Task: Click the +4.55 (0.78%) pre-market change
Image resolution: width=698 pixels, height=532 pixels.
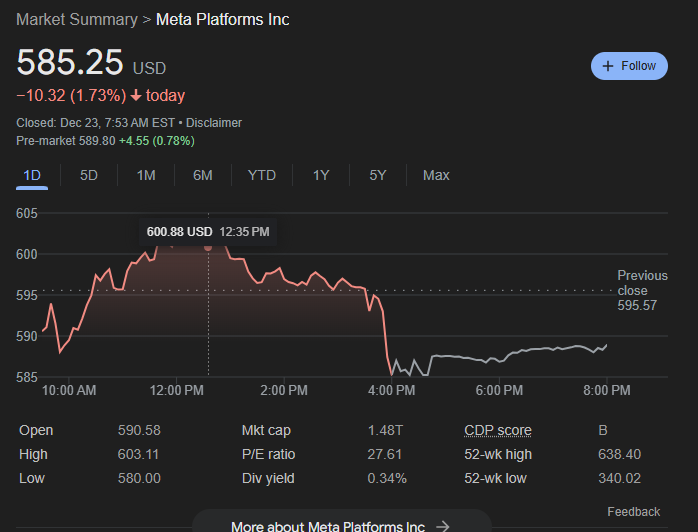Action: click(157, 141)
